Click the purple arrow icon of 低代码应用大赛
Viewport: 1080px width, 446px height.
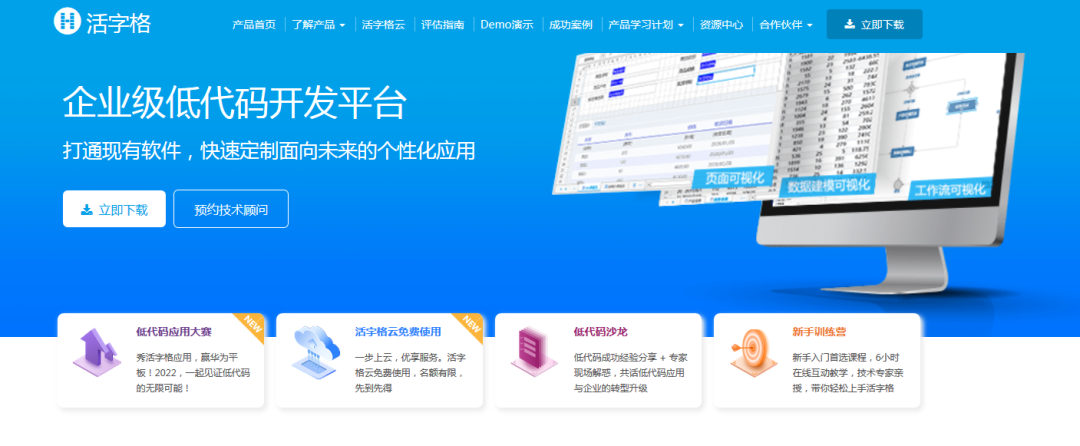(97, 352)
